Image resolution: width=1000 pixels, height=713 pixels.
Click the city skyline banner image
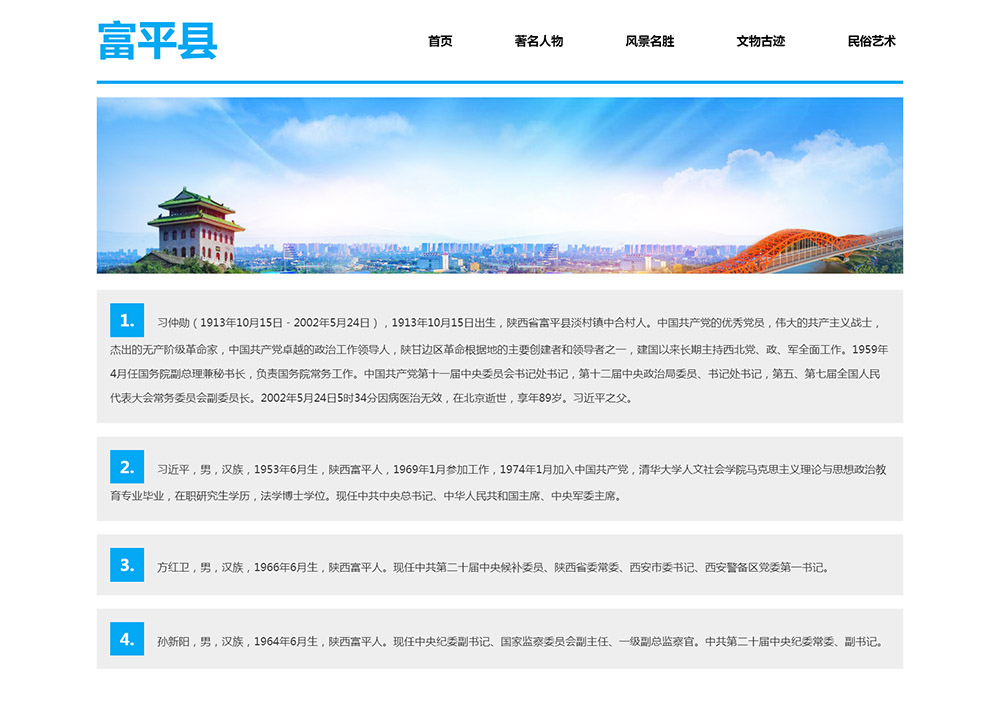coord(499,185)
